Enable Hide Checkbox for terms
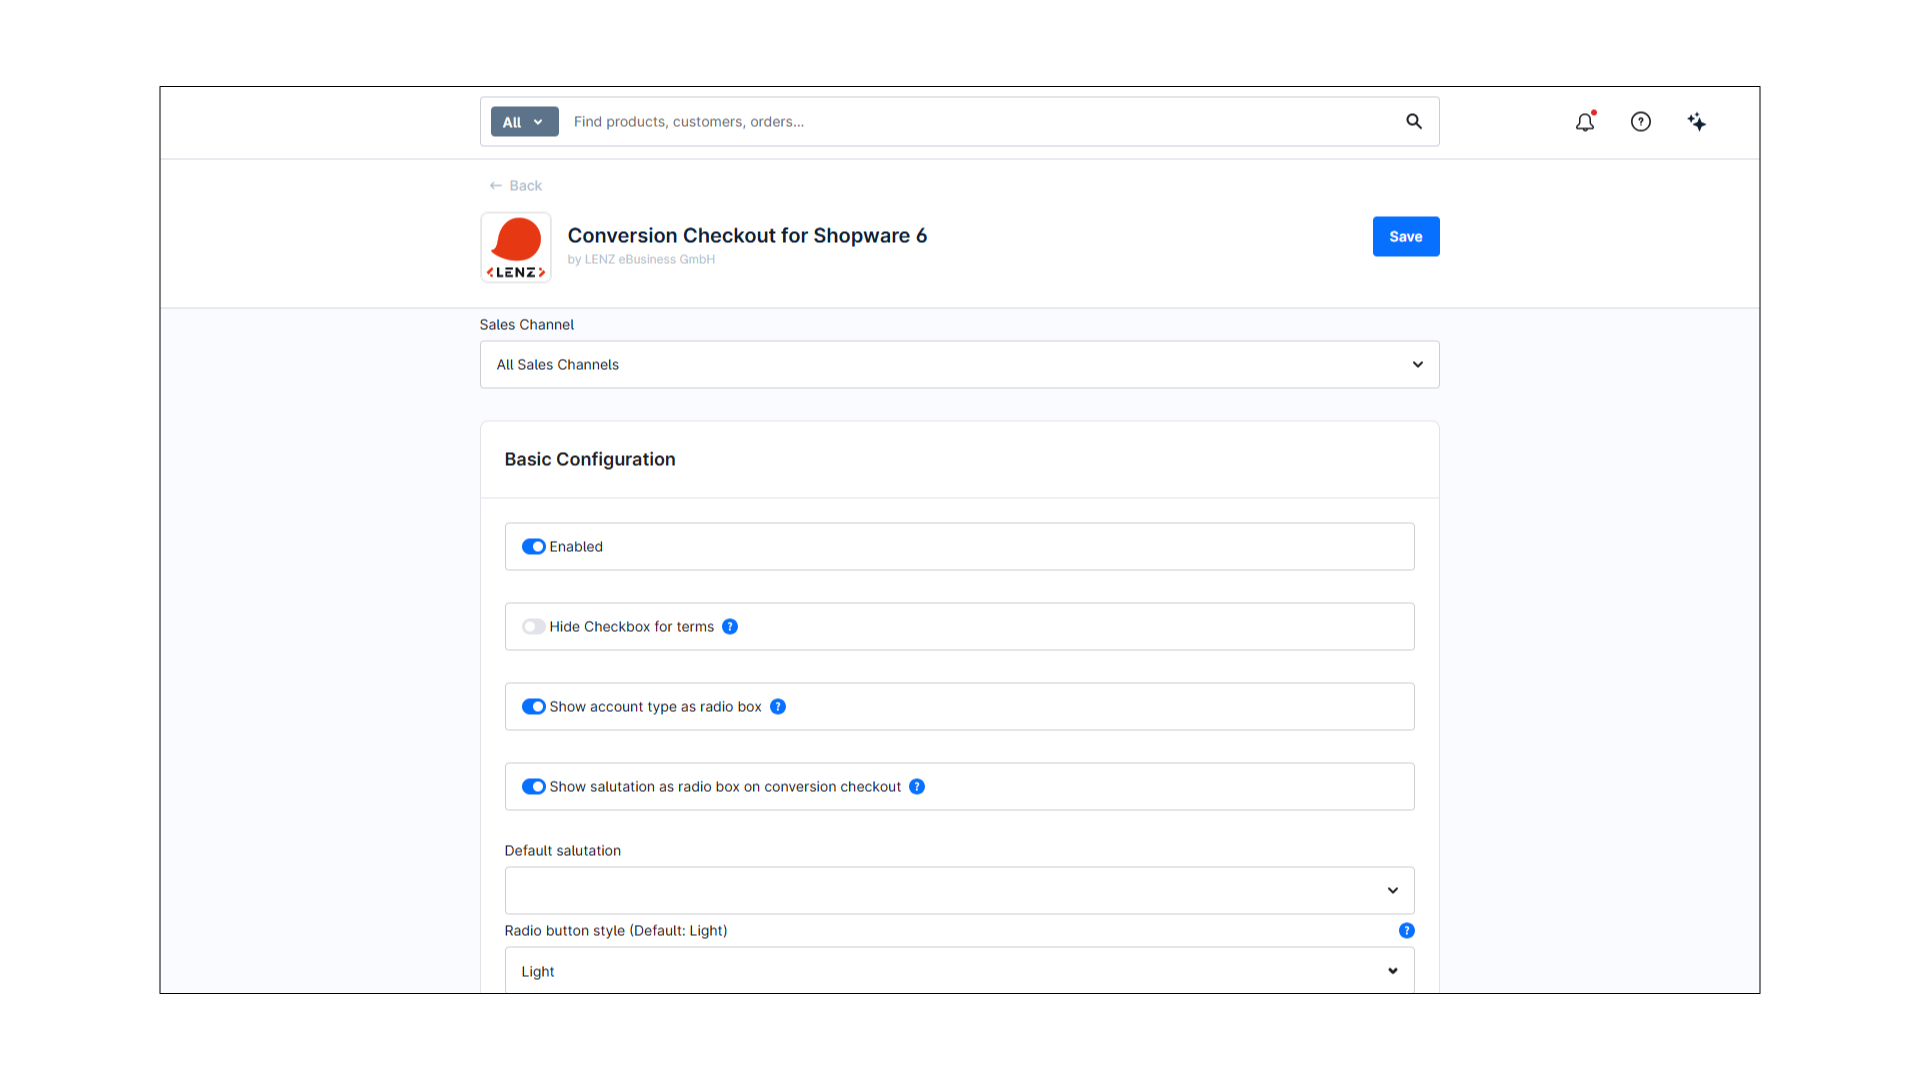The width and height of the screenshot is (1920, 1080). (533, 626)
